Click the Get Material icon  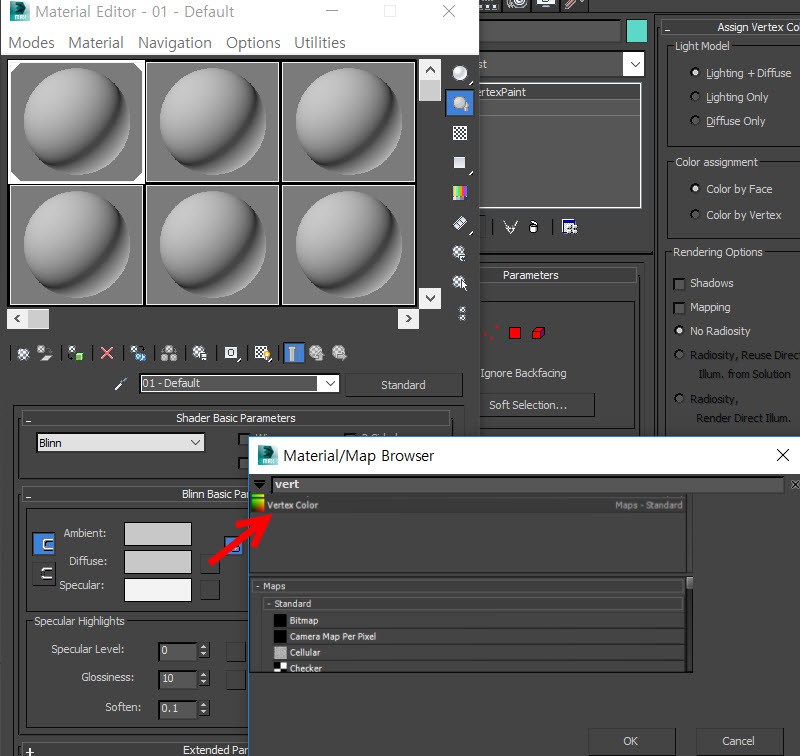[23, 354]
